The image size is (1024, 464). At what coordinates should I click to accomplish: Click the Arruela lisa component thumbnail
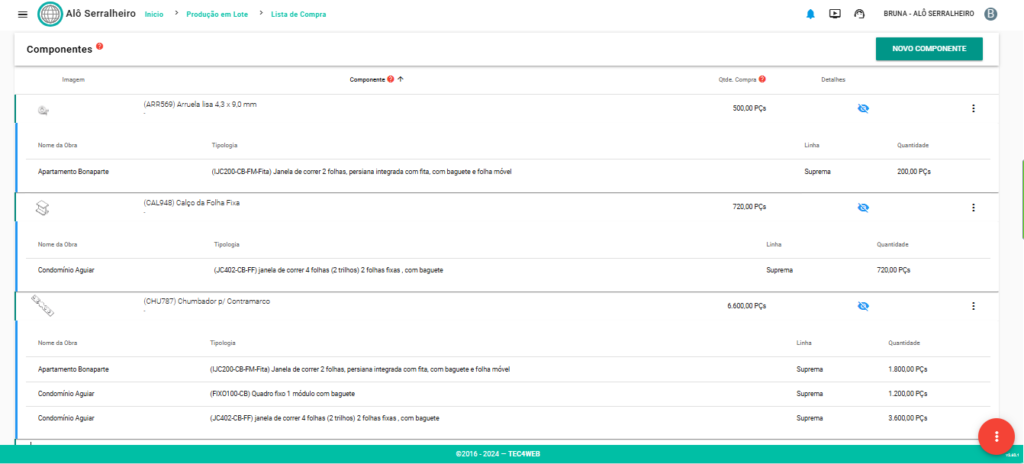43,109
